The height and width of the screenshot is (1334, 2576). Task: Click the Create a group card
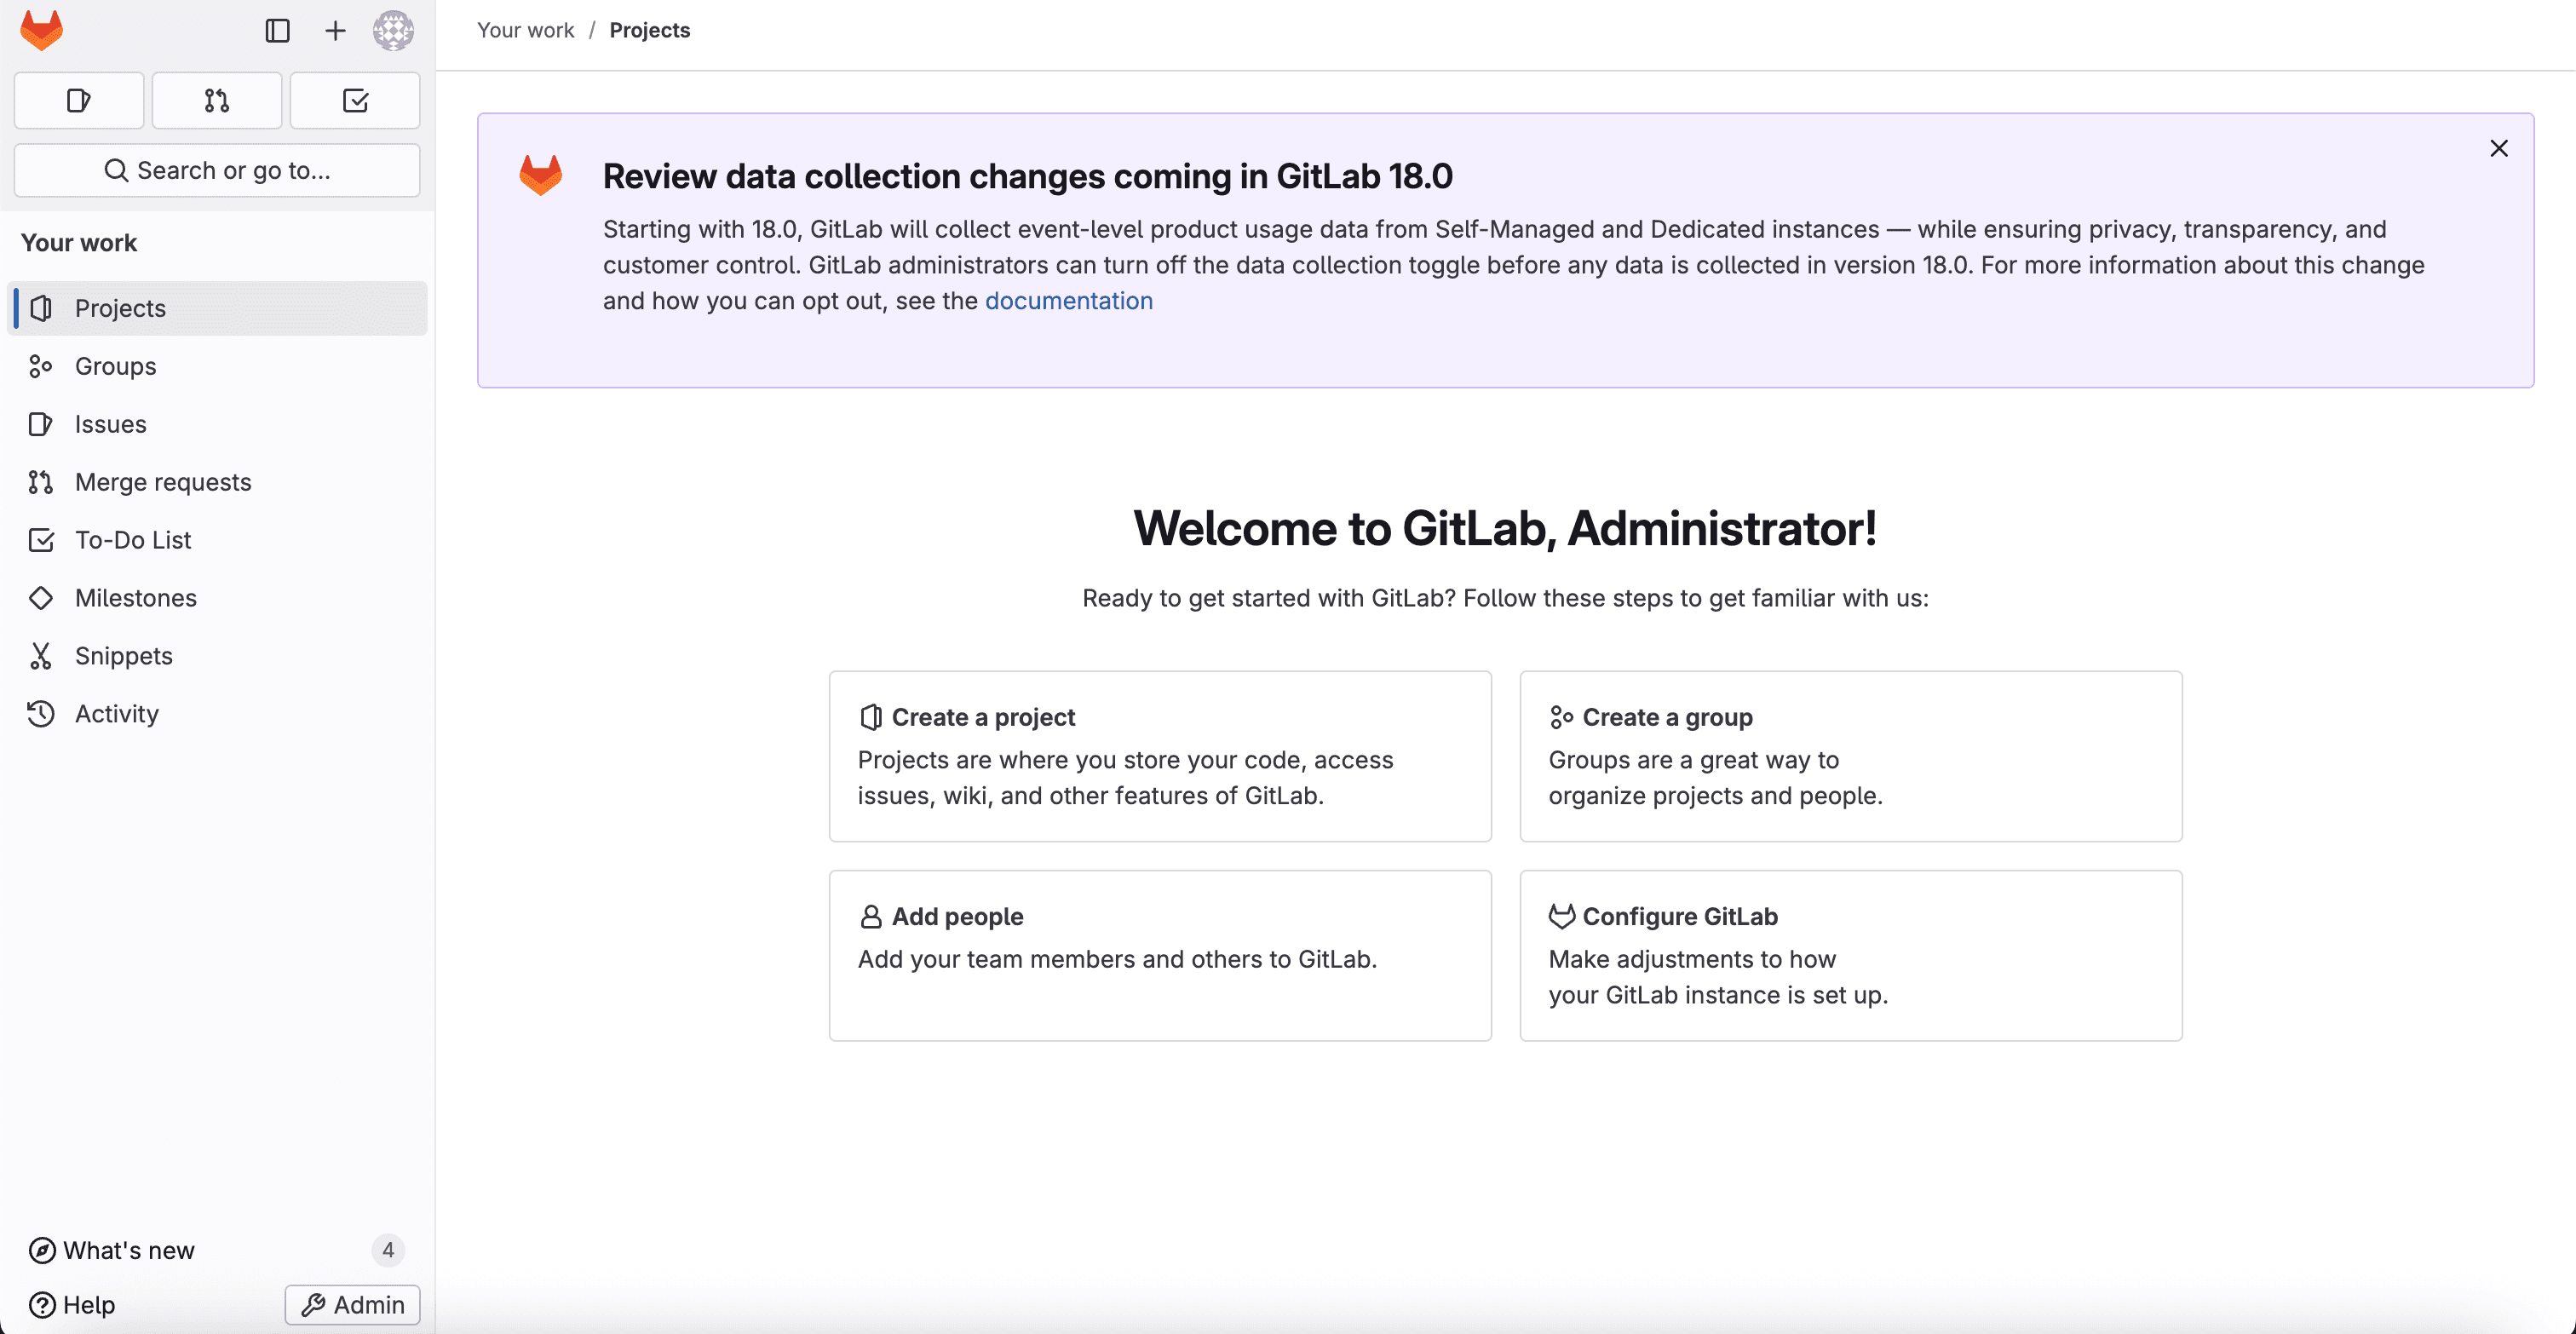pos(1851,756)
